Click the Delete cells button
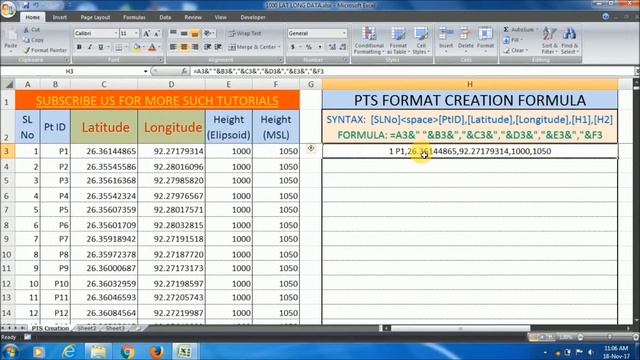640x360 pixels. 465,40
